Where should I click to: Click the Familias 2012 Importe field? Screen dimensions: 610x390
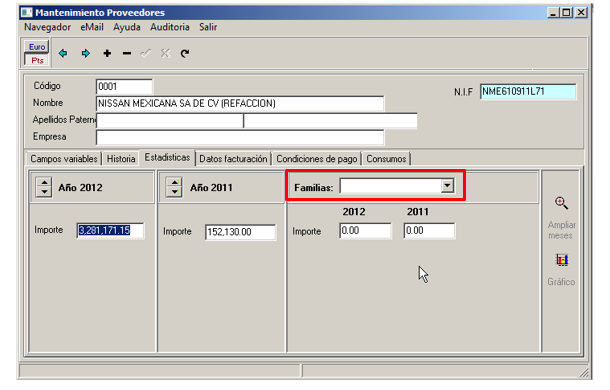[x=365, y=230]
